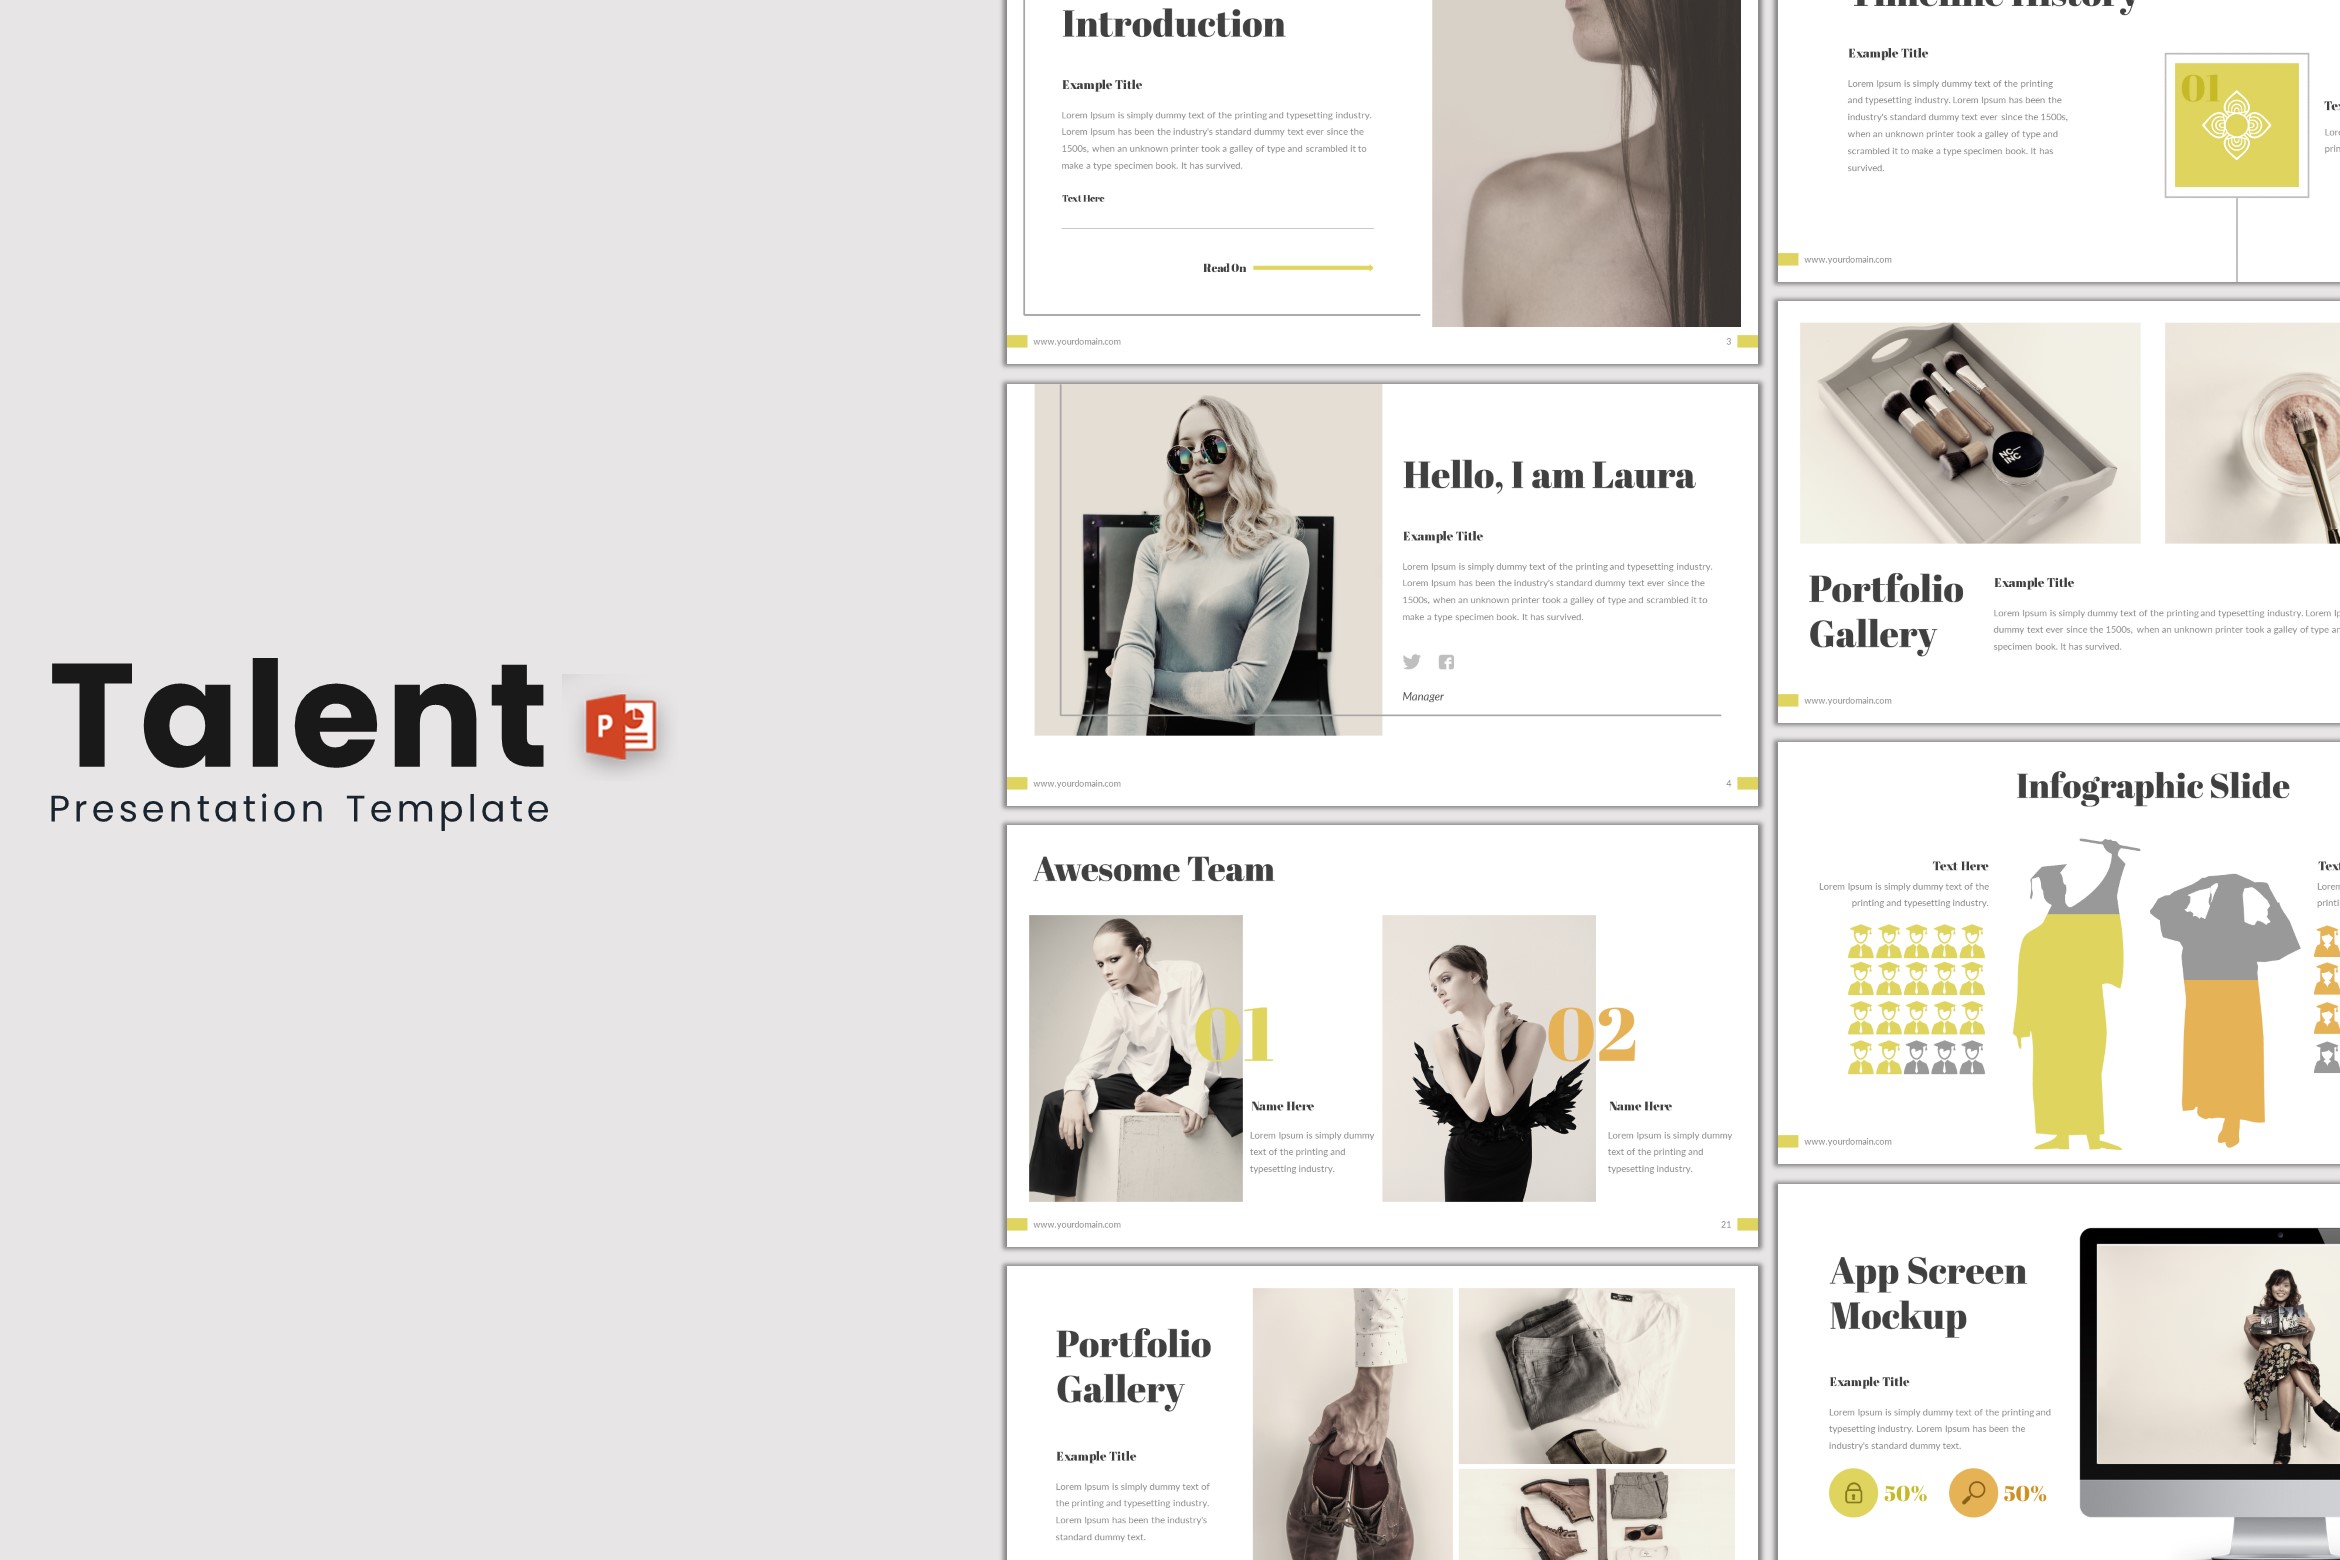Click the Talent title text
The image size is (2340, 1560).
[x=298, y=715]
